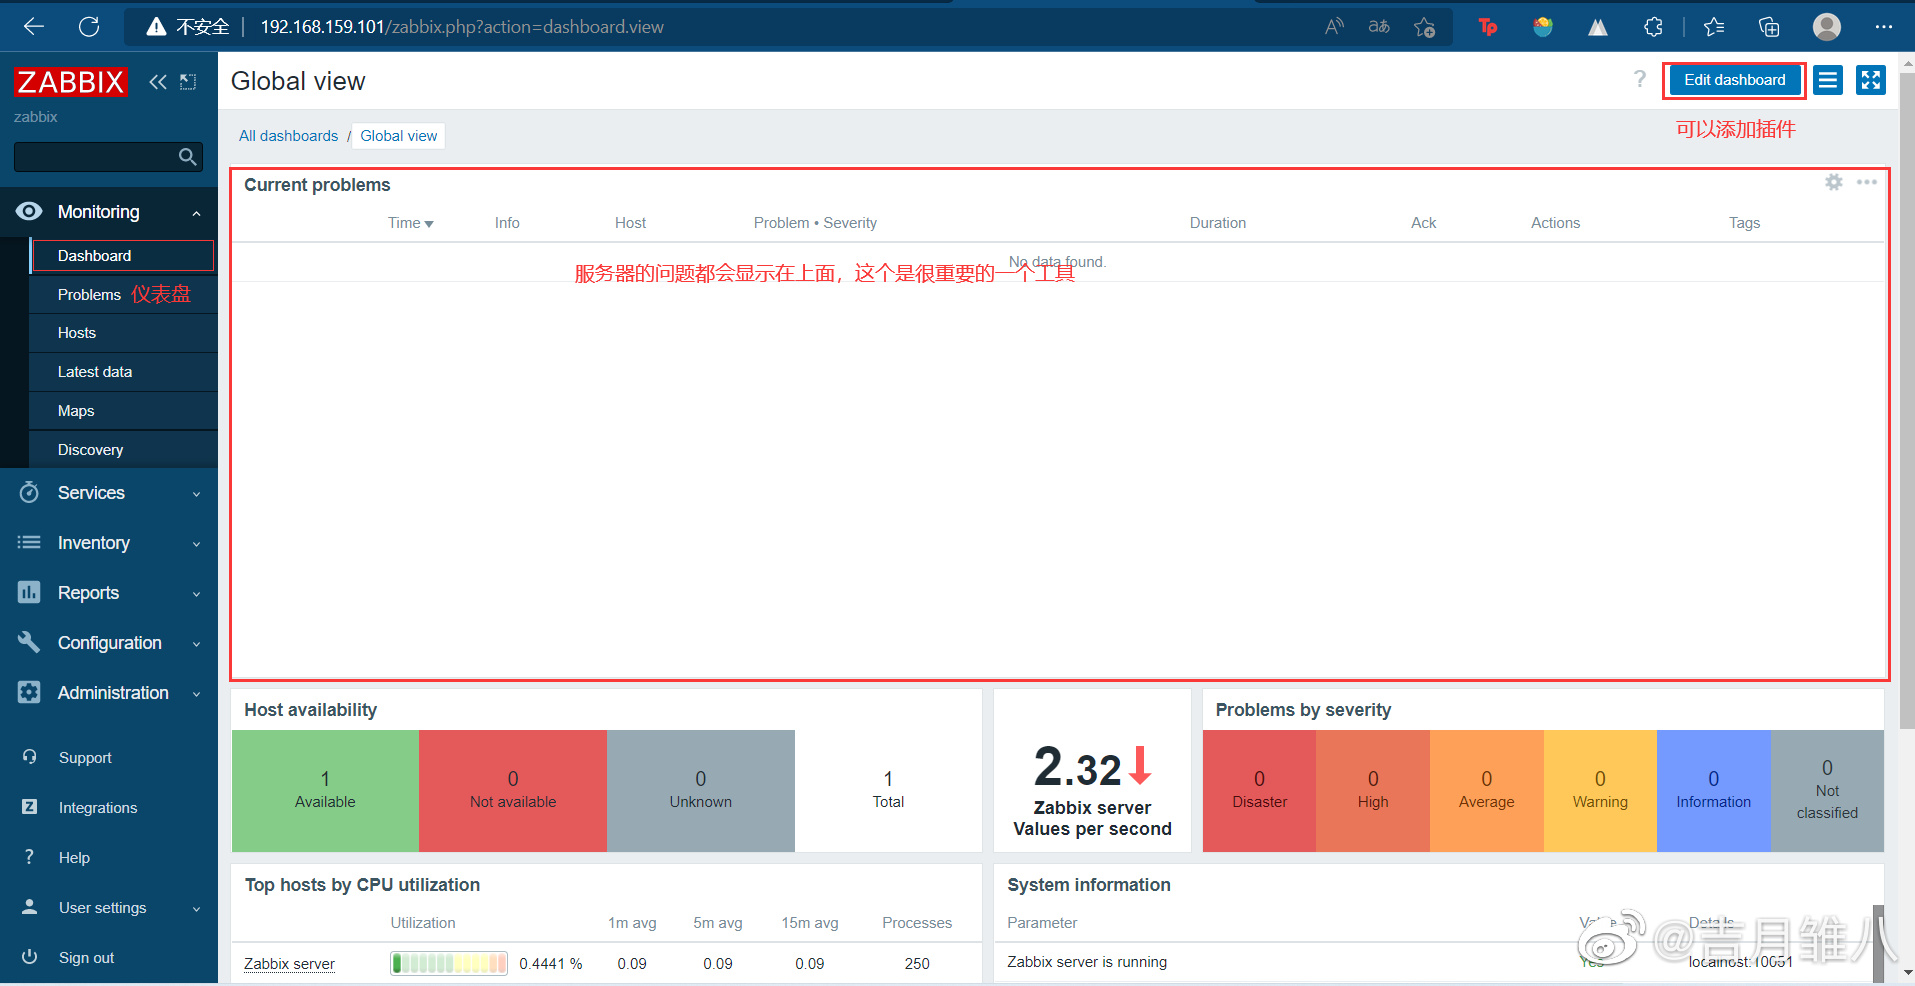Click the 2.32 values per second widget

(x=1092, y=771)
